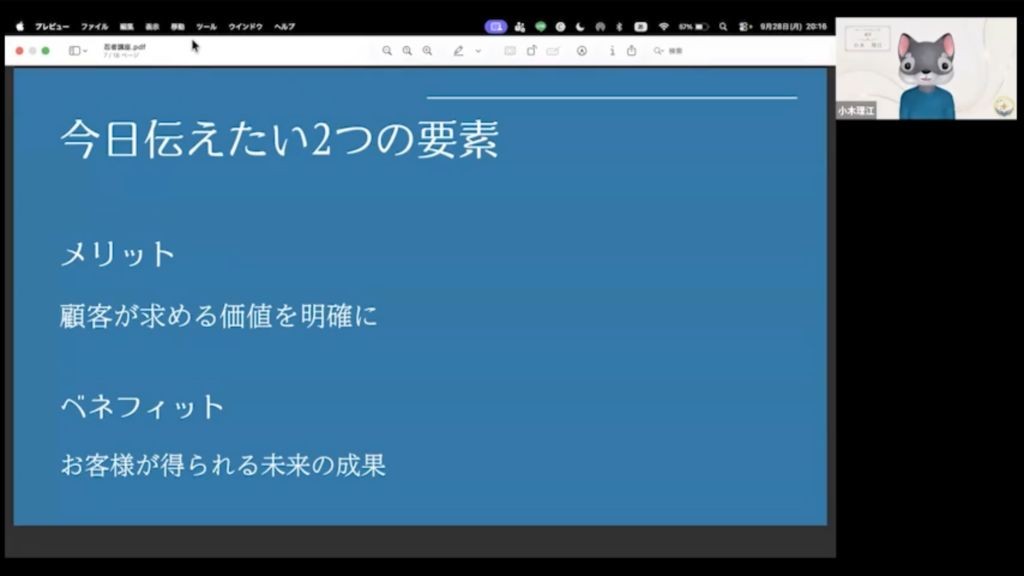1024x576 pixels.
Task: Click the rectangular selection toolbar icon
Action: pyautogui.click(x=510, y=50)
